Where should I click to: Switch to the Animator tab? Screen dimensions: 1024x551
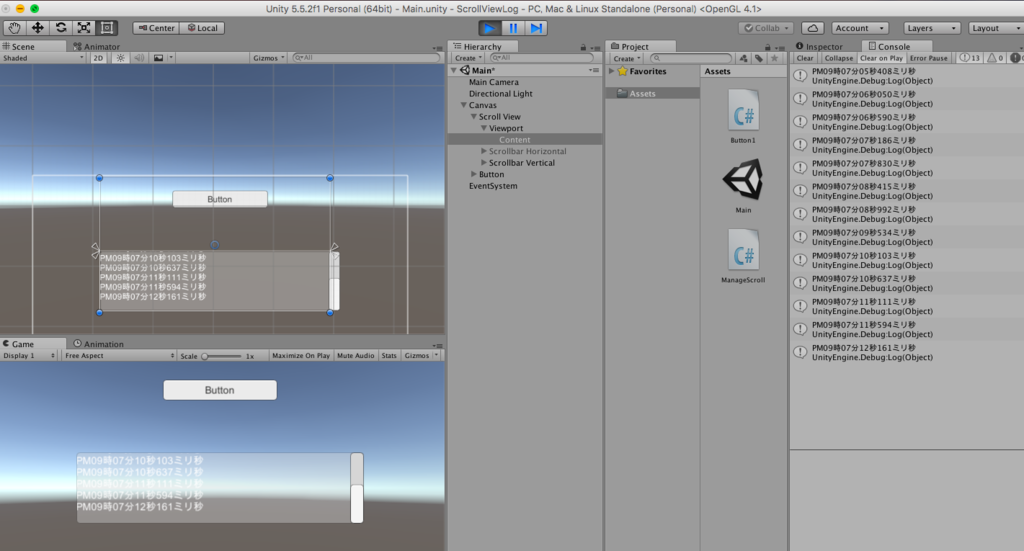[97, 46]
